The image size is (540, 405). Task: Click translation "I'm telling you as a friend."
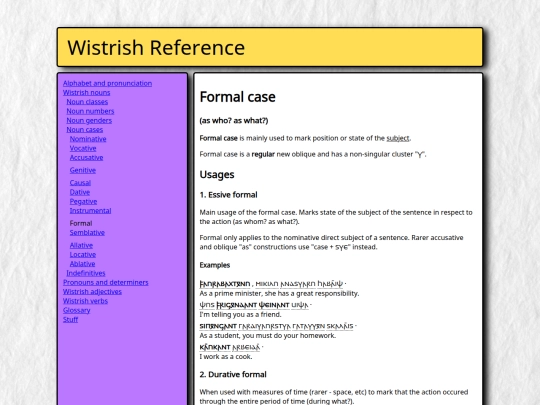[240, 315]
